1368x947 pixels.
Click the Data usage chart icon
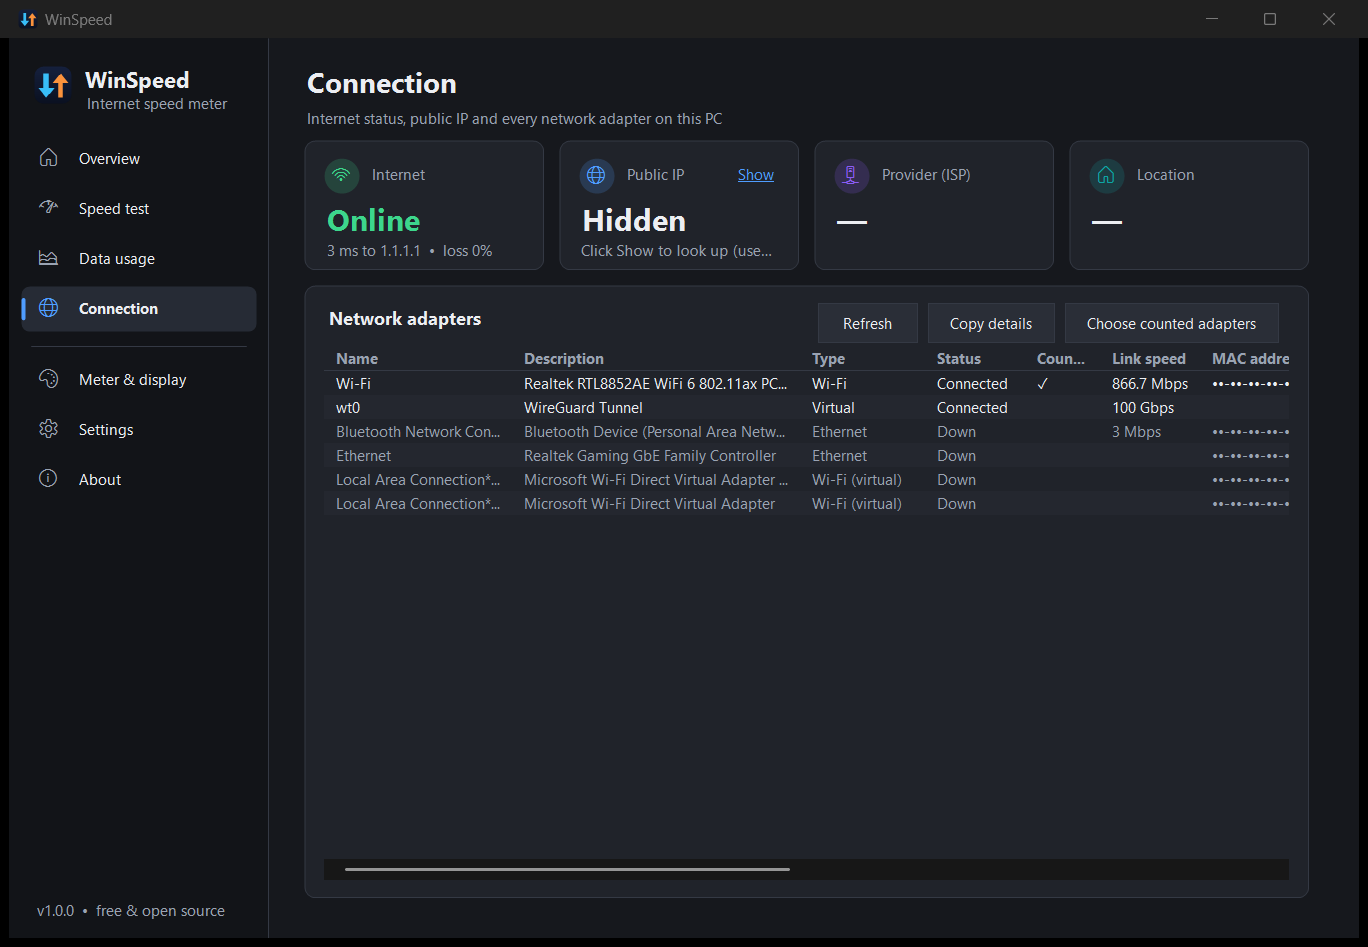(48, 258)
